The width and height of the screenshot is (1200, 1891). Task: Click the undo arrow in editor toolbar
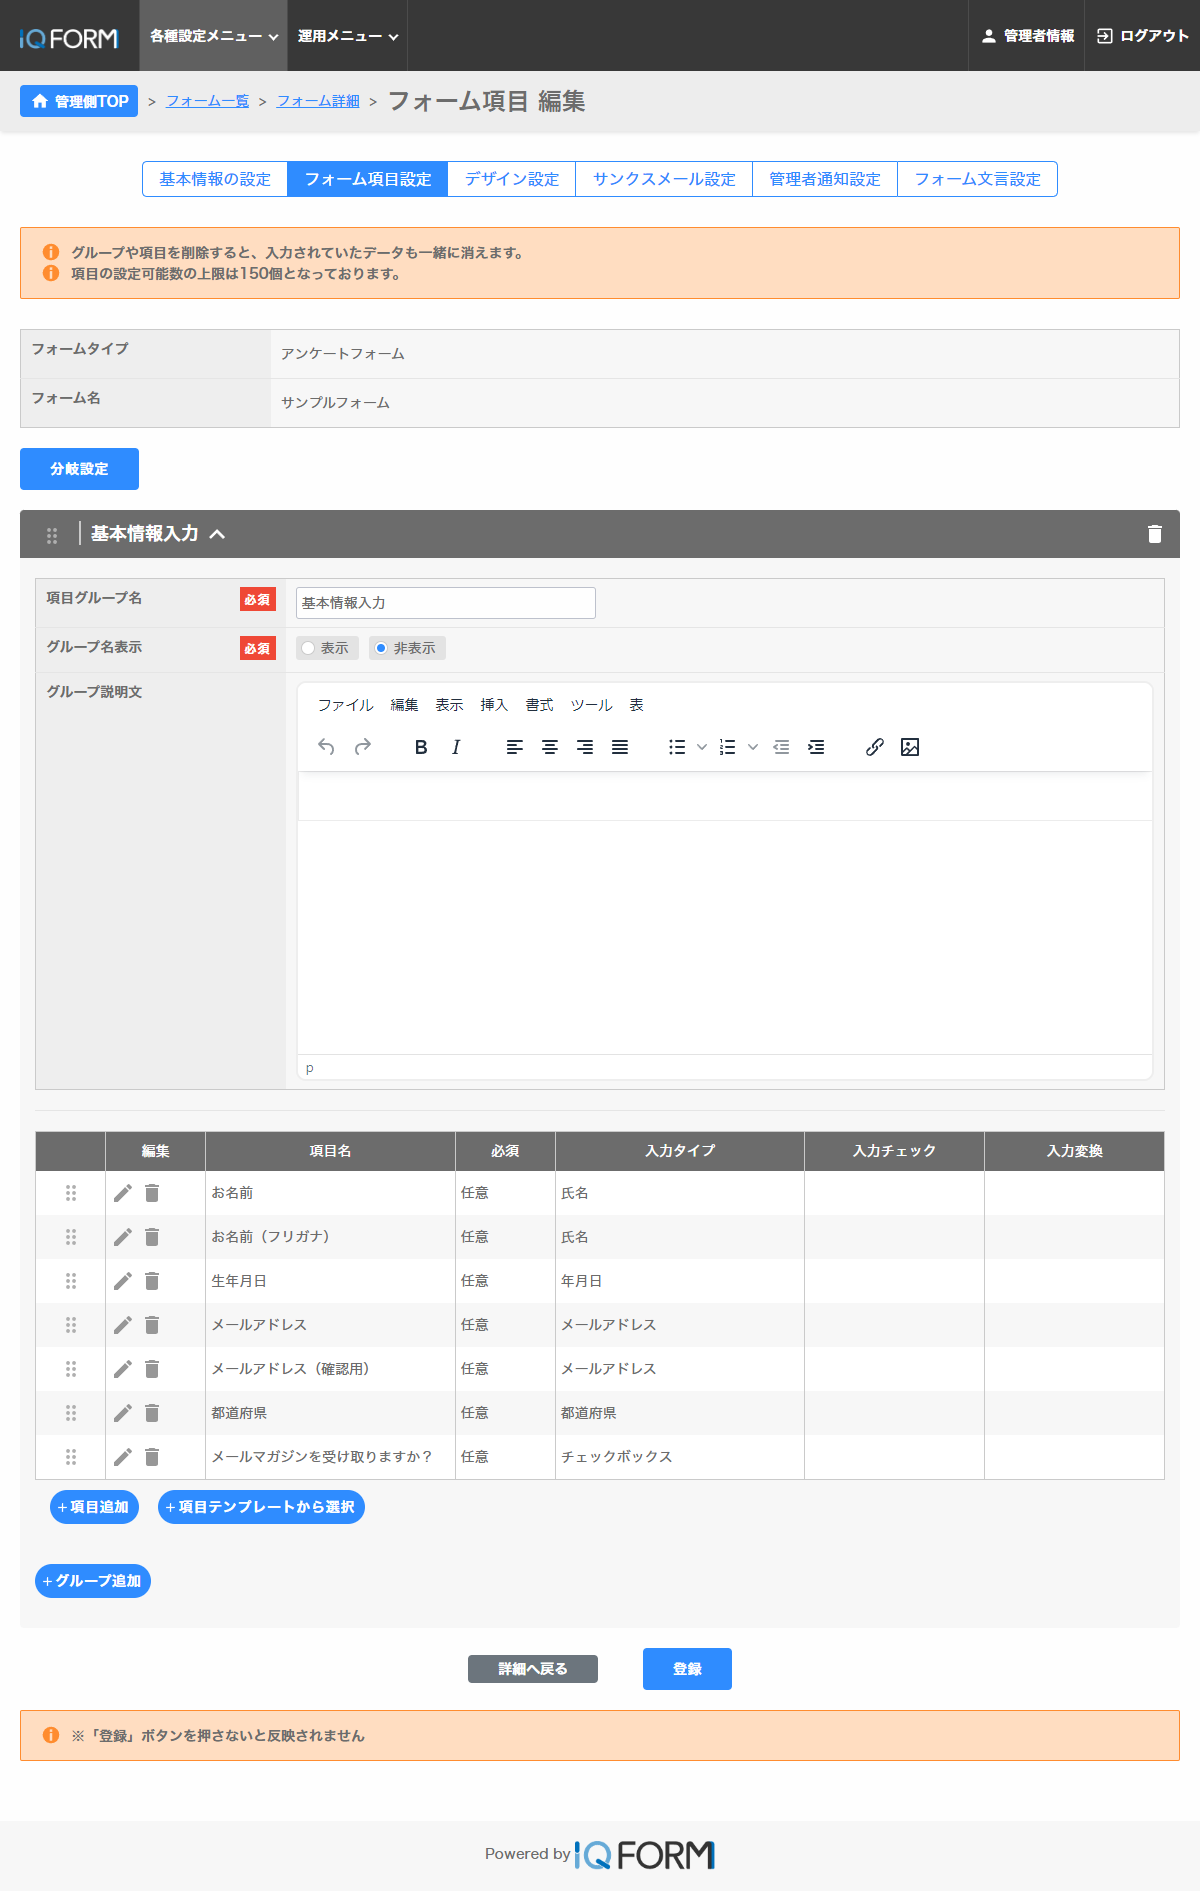pyautogui.click(x=326, y=747)
